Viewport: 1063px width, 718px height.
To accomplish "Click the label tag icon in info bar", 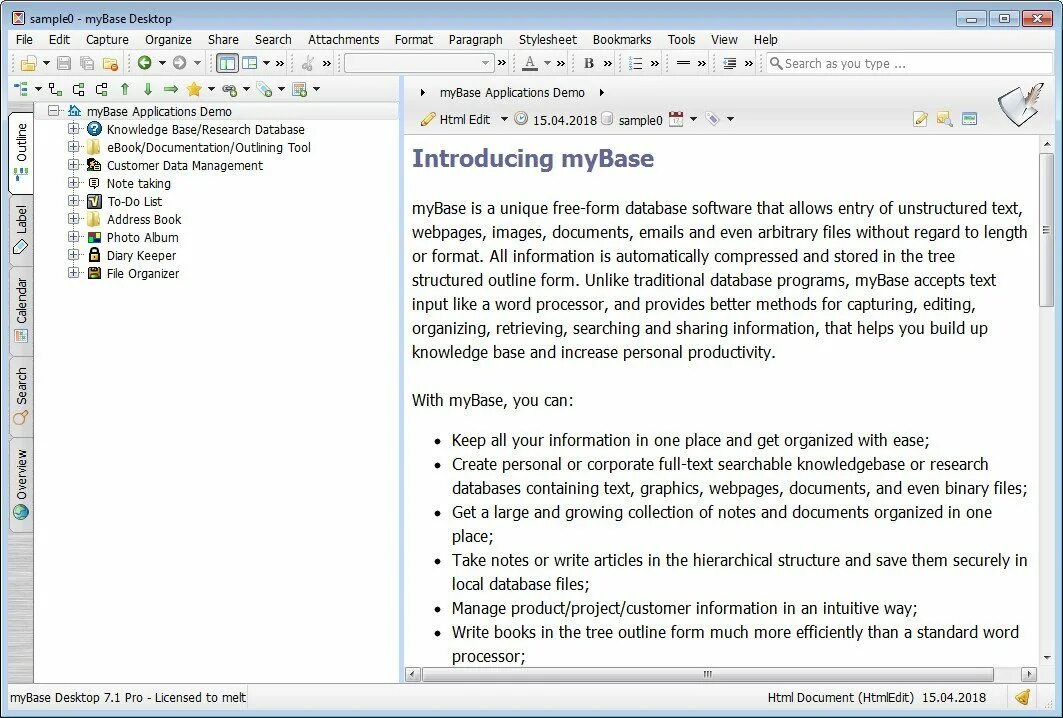I will click(x=712, y=119).
